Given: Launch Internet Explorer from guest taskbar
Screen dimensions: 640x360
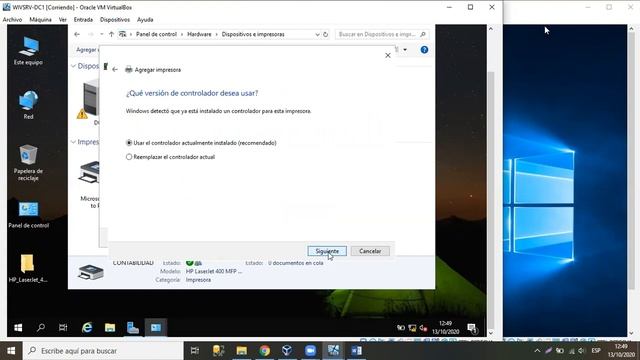Looking at the screenshot, I should pyautogui.click(x=87, y=328).
